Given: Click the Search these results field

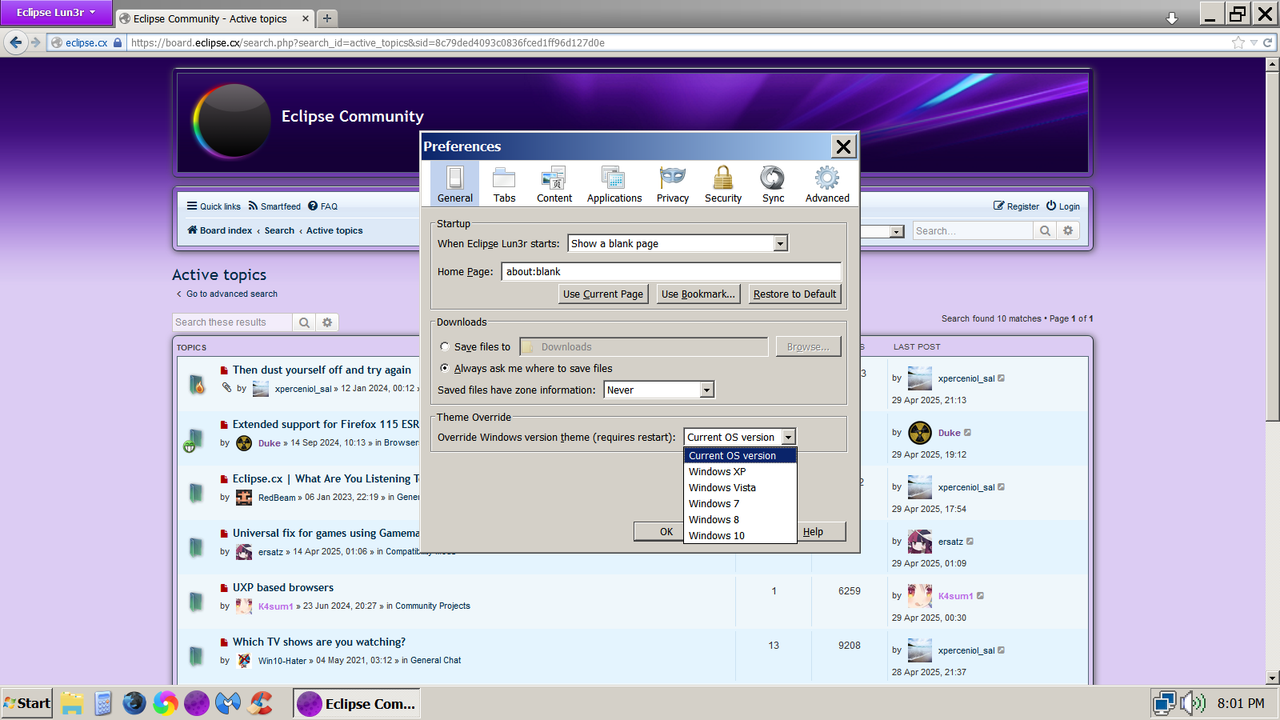Looking at the screenshot, I should point(232,322).
